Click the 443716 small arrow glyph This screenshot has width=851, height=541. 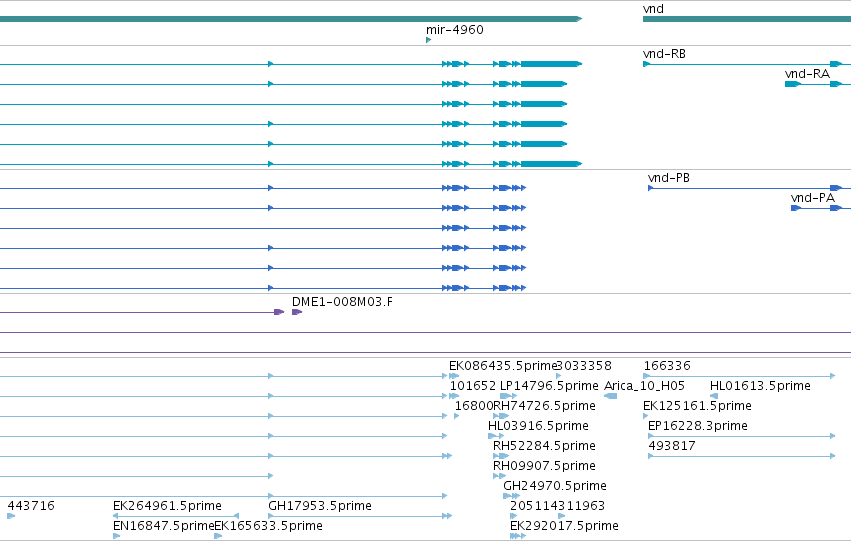coord(11,516)
